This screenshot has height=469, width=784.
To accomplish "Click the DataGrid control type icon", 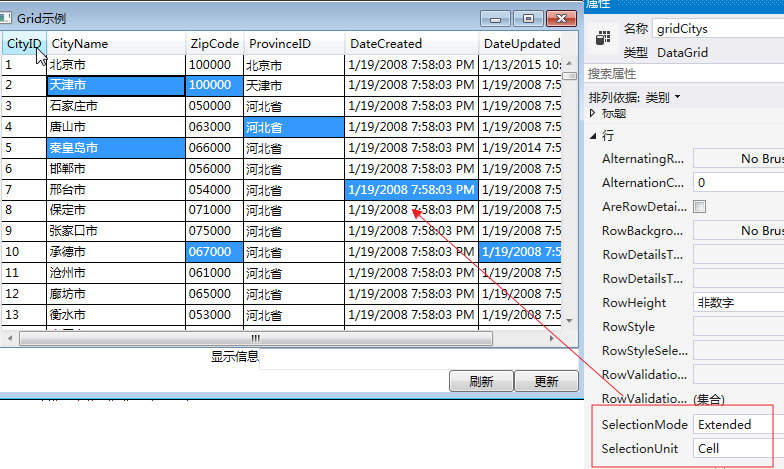I will (603, 39).
